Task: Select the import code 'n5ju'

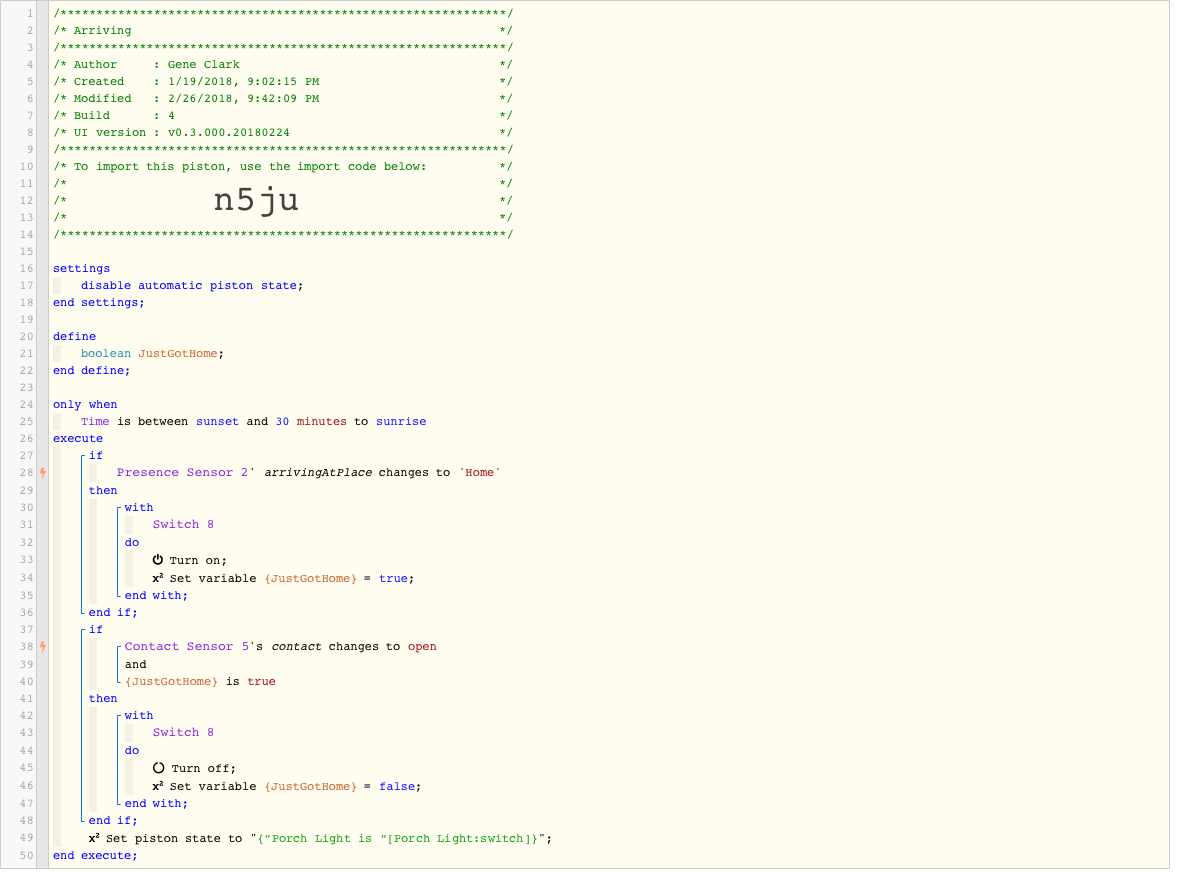Action: click(256, 200)
